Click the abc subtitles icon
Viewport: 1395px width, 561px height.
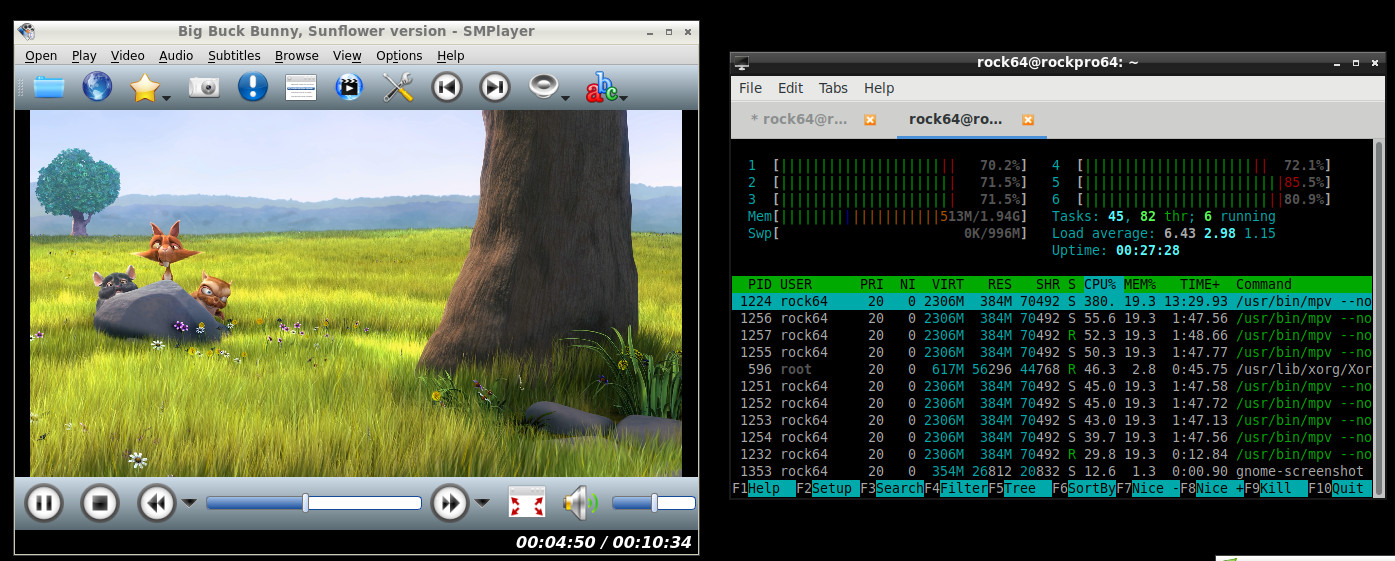tap(601, 88)
